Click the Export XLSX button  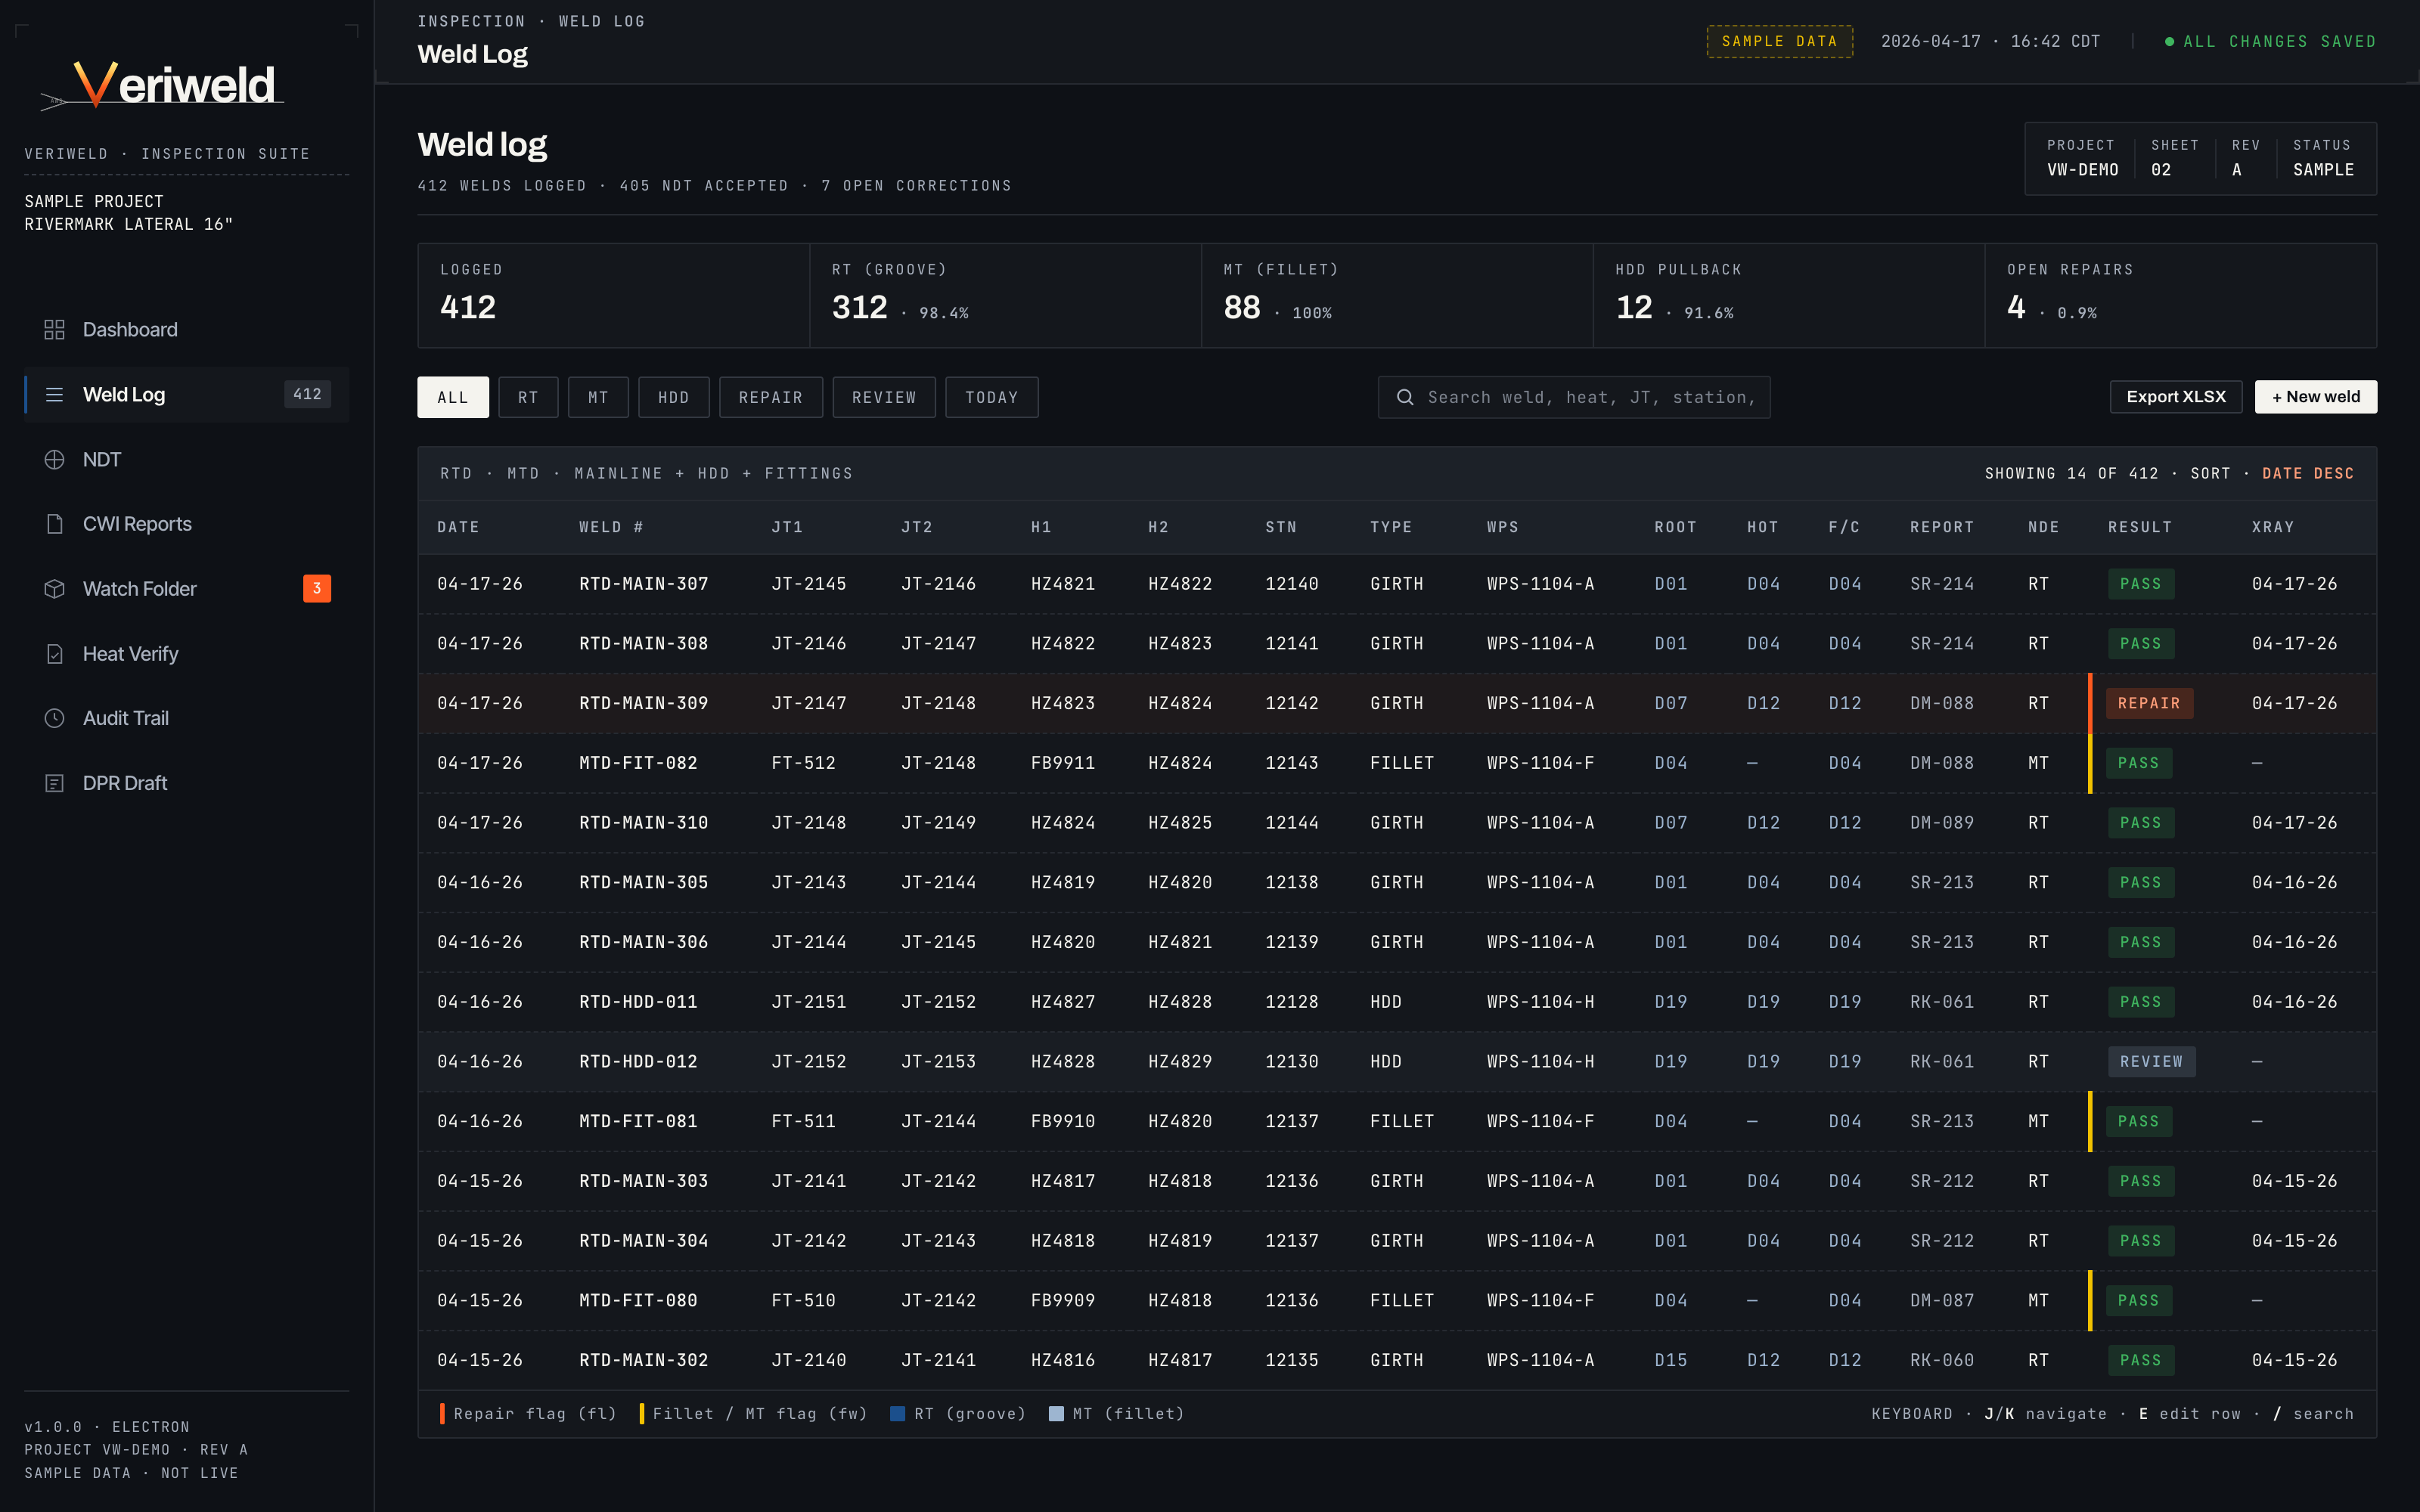[2175, 397]
